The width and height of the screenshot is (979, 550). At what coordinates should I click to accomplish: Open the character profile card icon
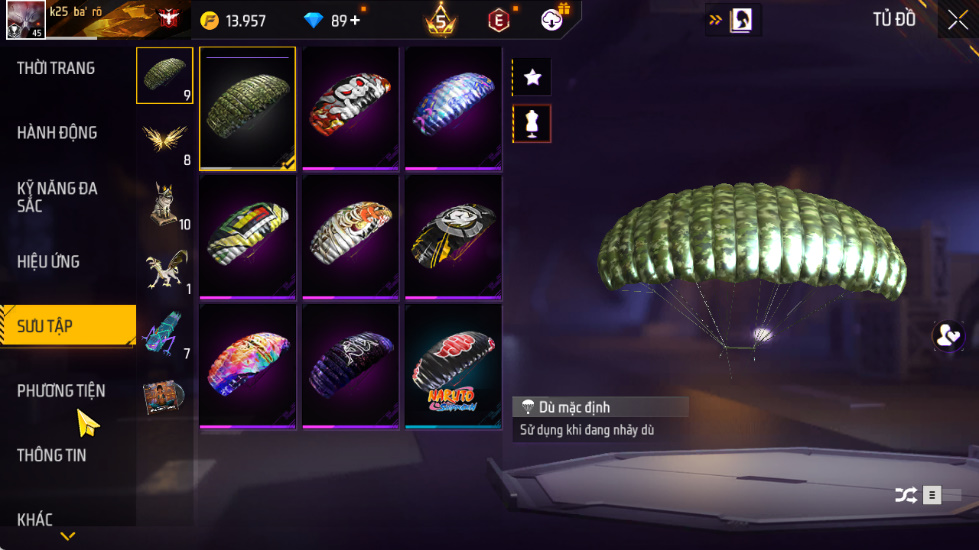tap(741, 20)
